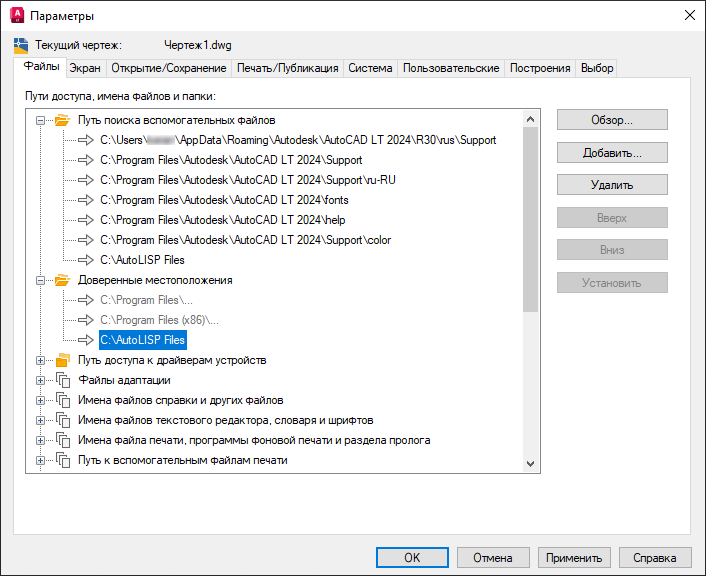The height and width of the screenshot is (576, 706).
Task: Select the path ending in 2024\fonts
Action: 224,200
